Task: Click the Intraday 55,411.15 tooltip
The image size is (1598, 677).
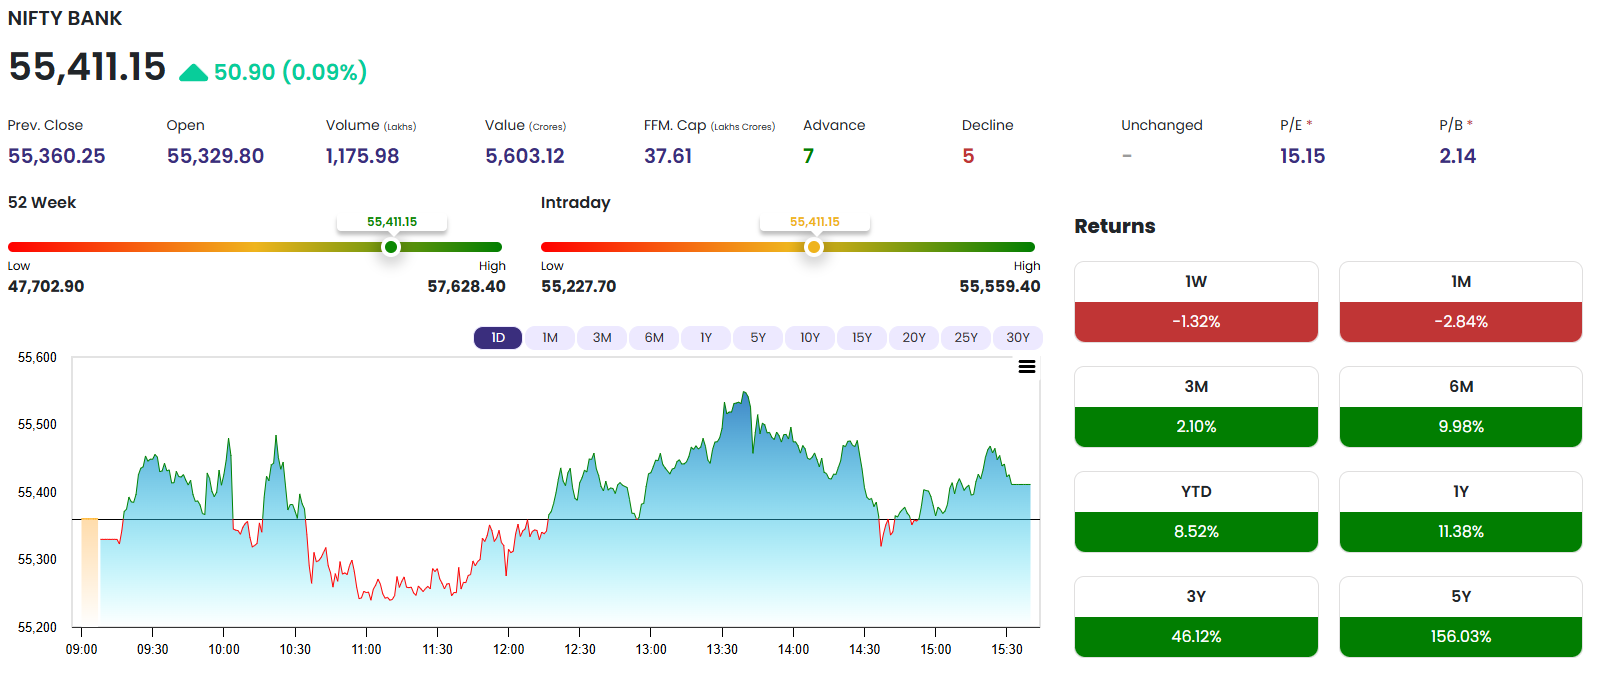Action: [x=815, y=222]
